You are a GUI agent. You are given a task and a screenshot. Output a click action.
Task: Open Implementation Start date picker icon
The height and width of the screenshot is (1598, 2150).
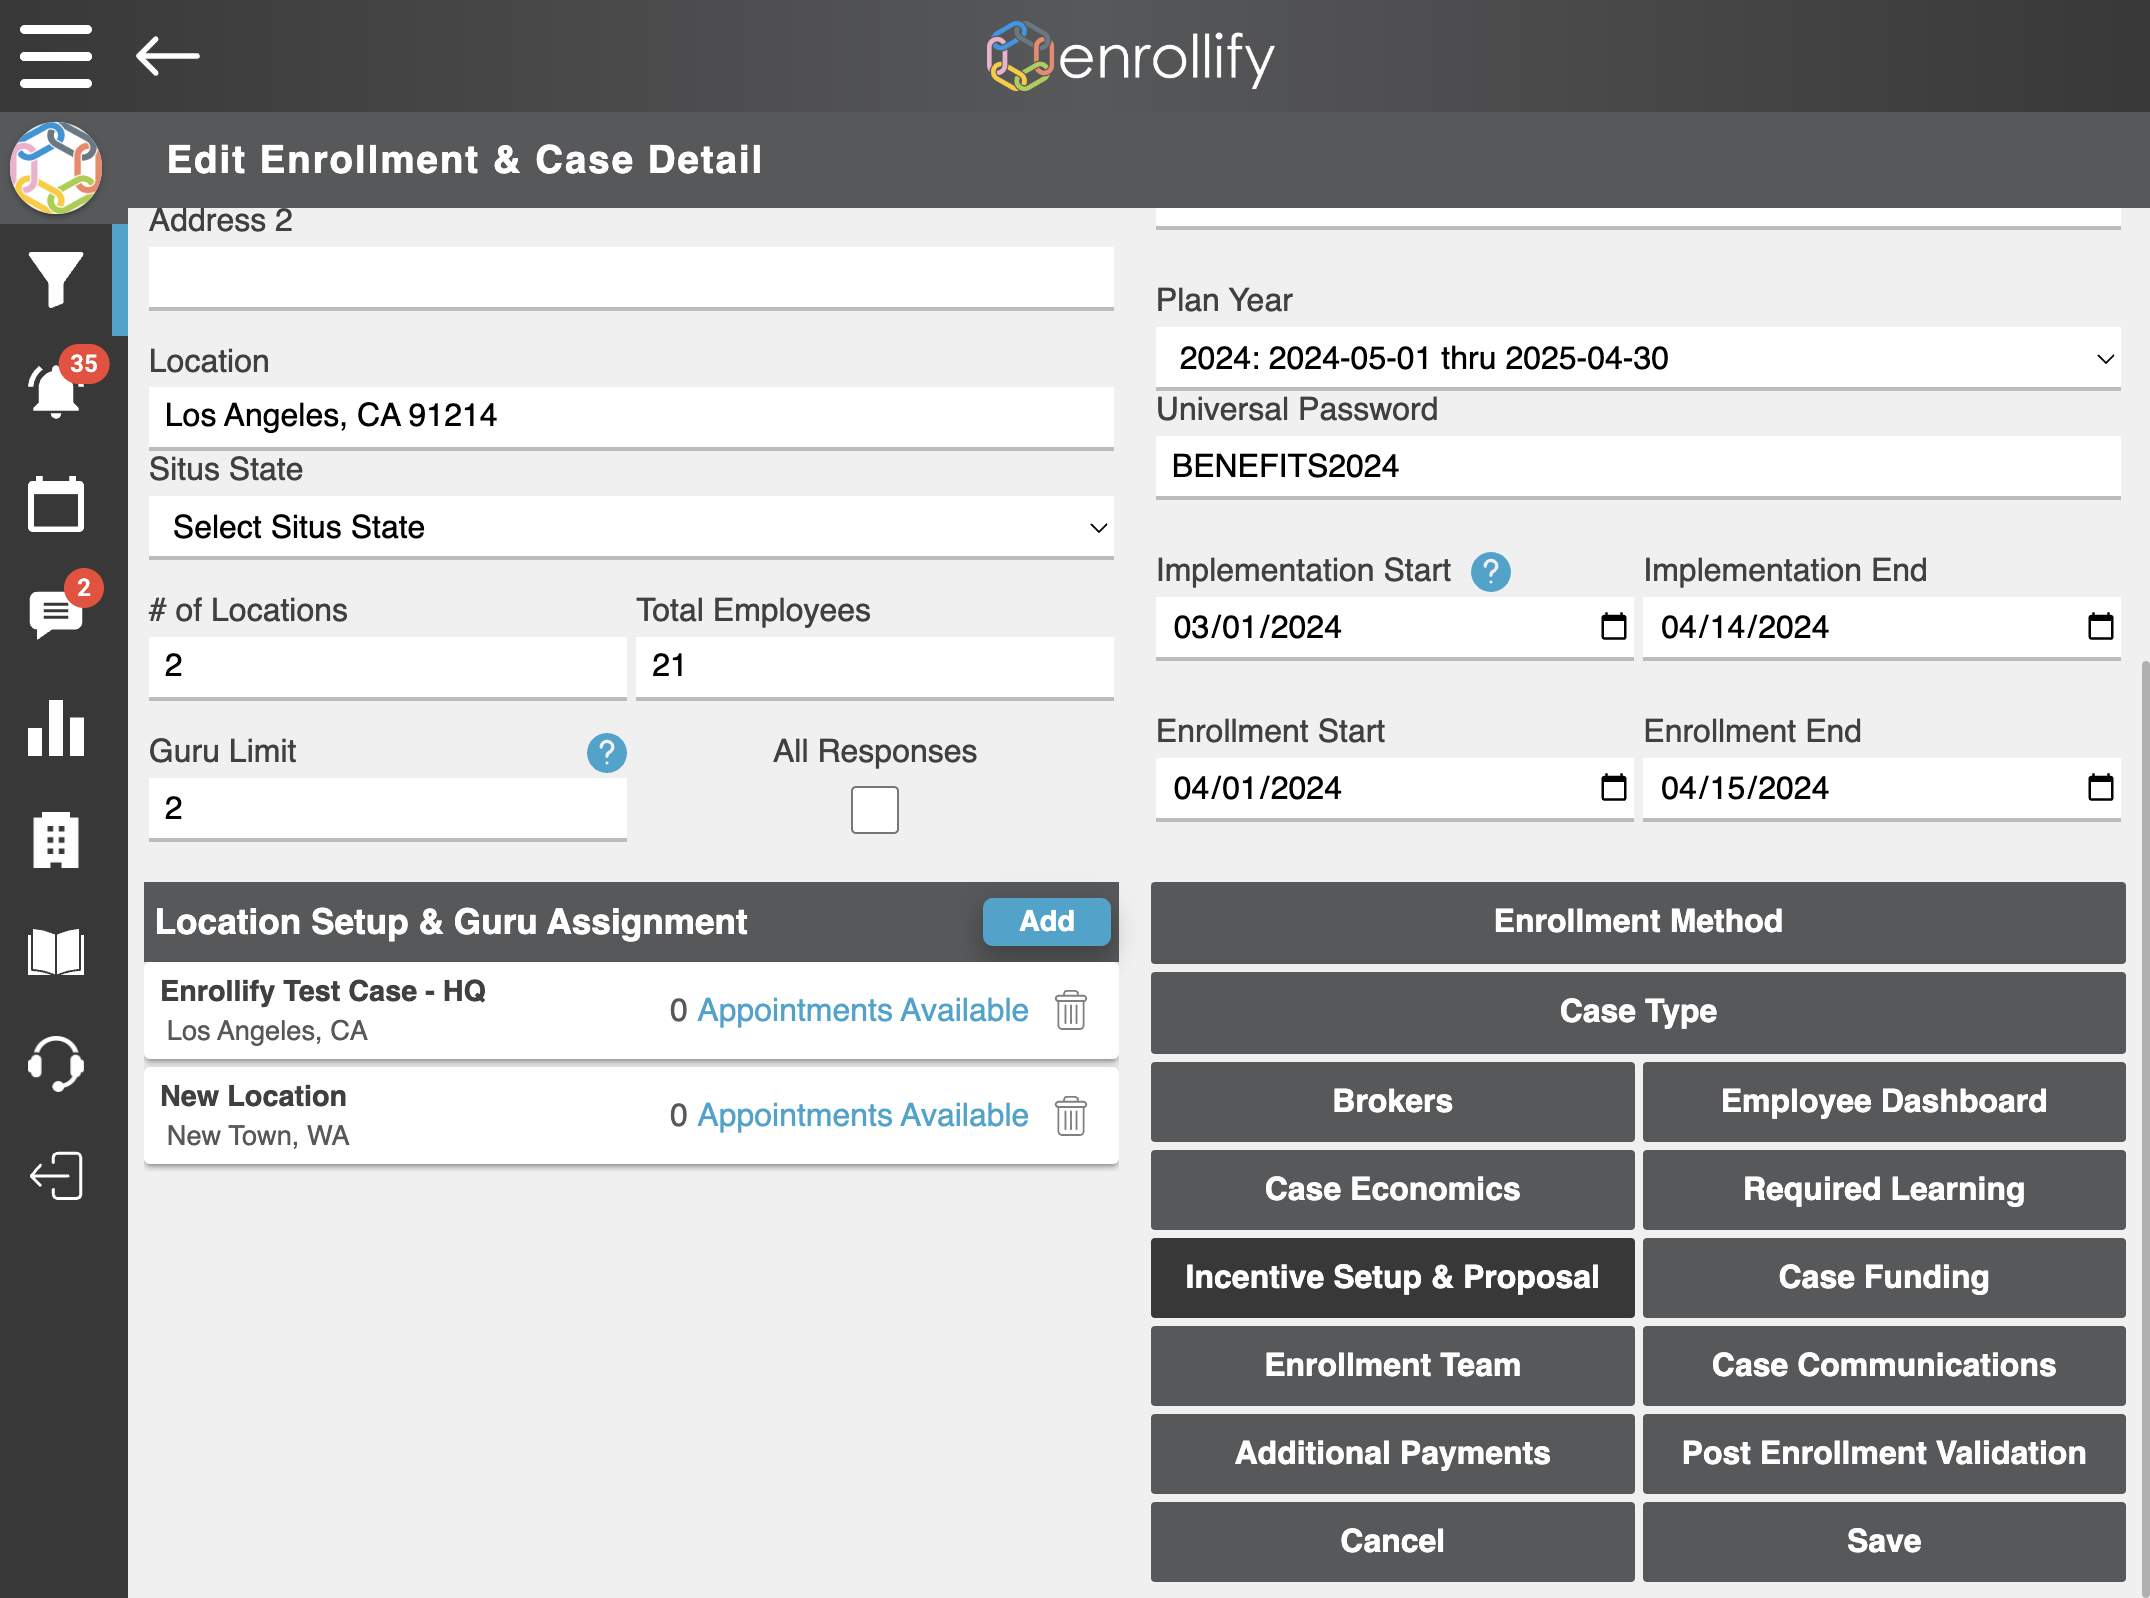(x=1613, y=627)
